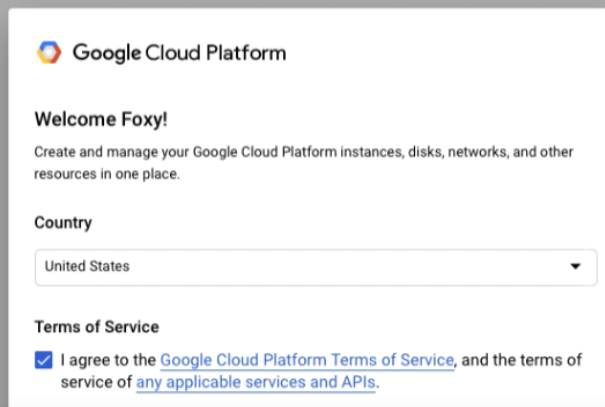The image size is (605, 407).
Task: Click the Terms of Service heading
Action: [97, 327]
